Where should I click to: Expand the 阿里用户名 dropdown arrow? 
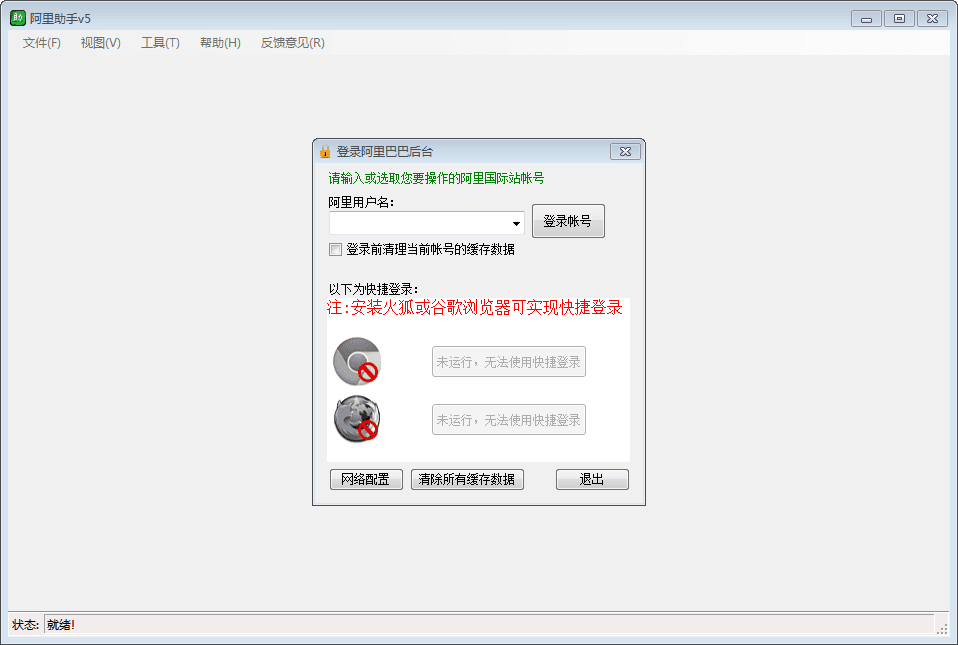pyautogui.click(x=516, y=224)
